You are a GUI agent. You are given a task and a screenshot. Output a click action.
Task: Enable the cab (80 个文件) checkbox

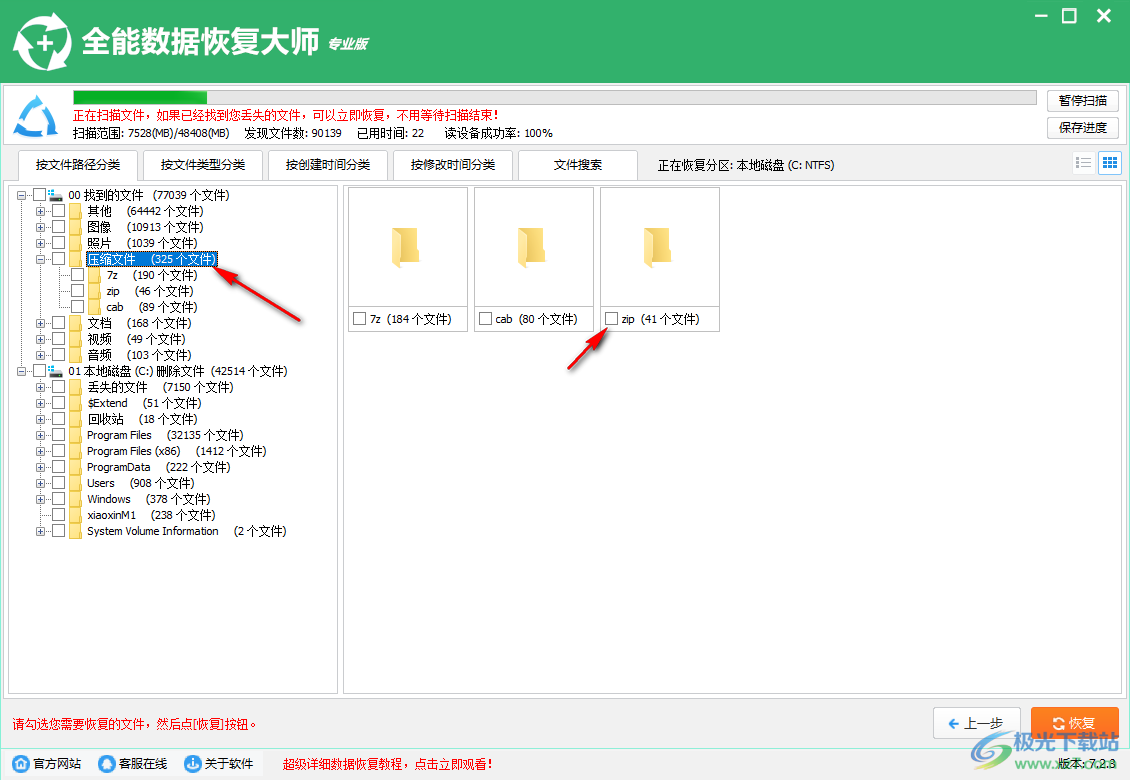click(487, 319)
